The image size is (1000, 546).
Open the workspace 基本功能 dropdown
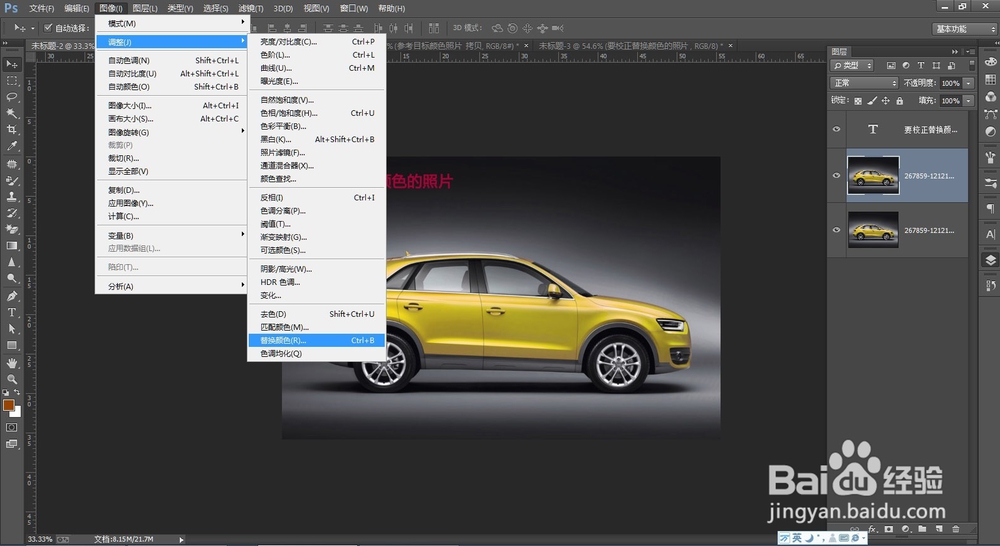964,29
